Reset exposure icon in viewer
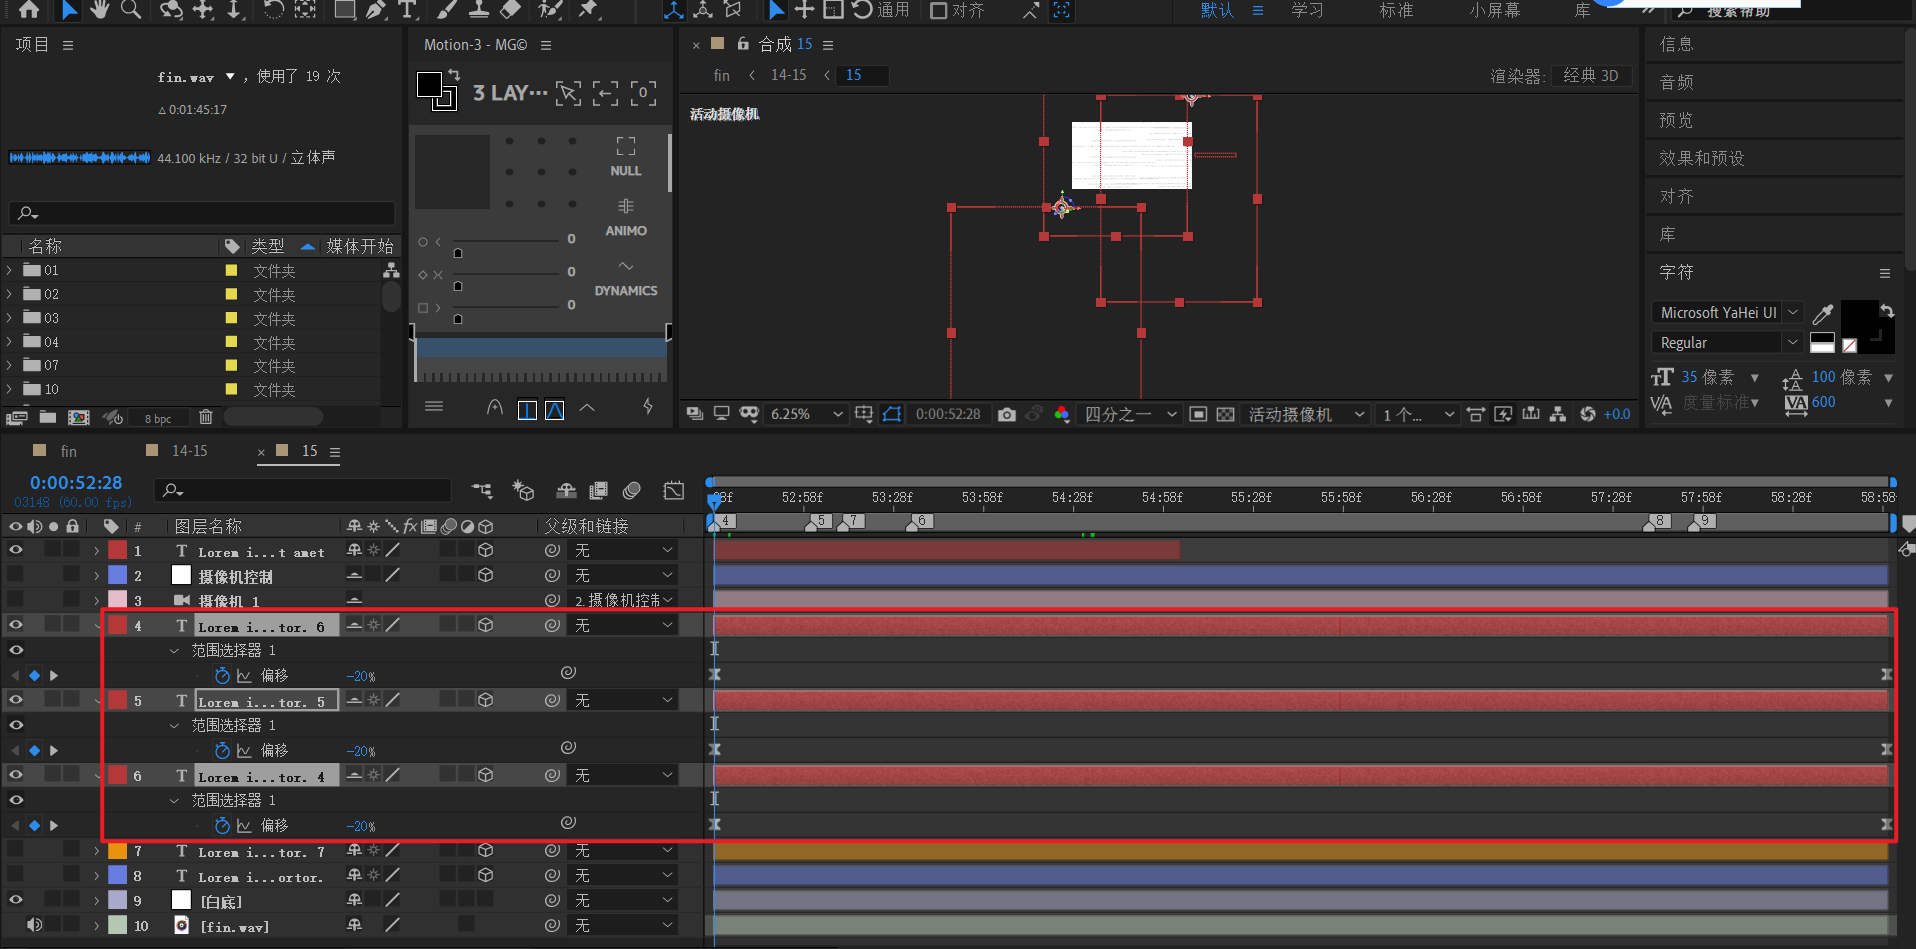Screen dimensions: 1916x949 1587,414
